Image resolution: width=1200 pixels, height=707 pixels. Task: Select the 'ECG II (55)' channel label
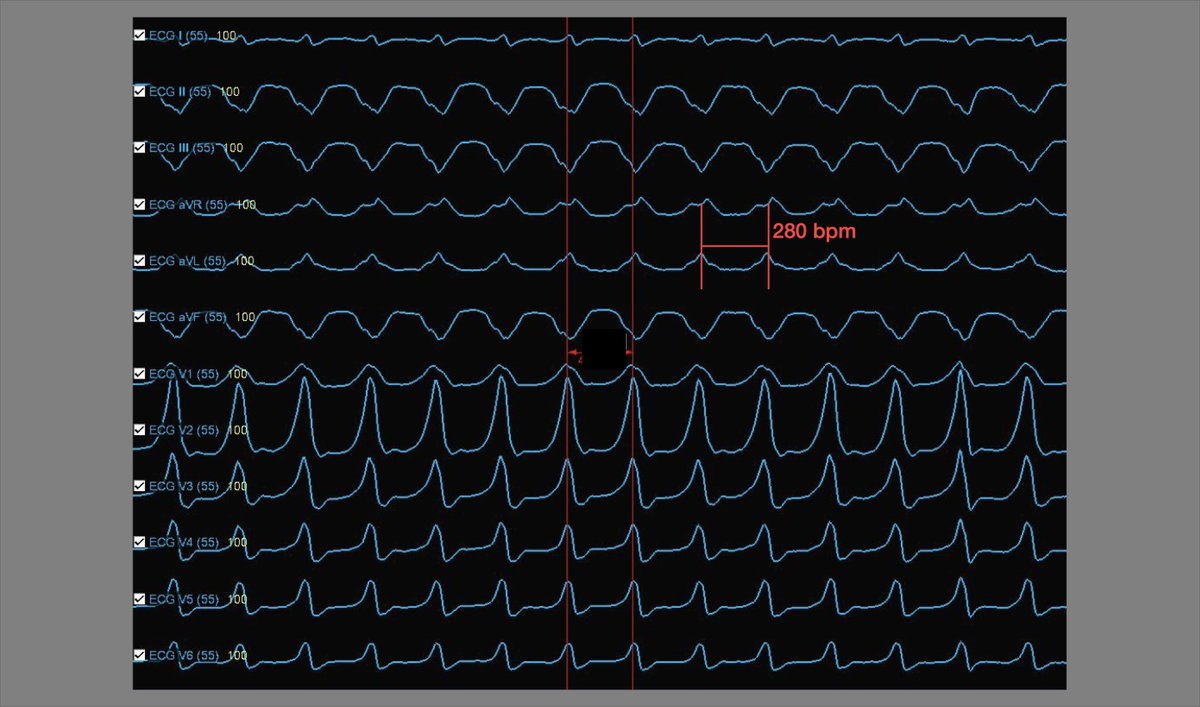click(180, 92)
